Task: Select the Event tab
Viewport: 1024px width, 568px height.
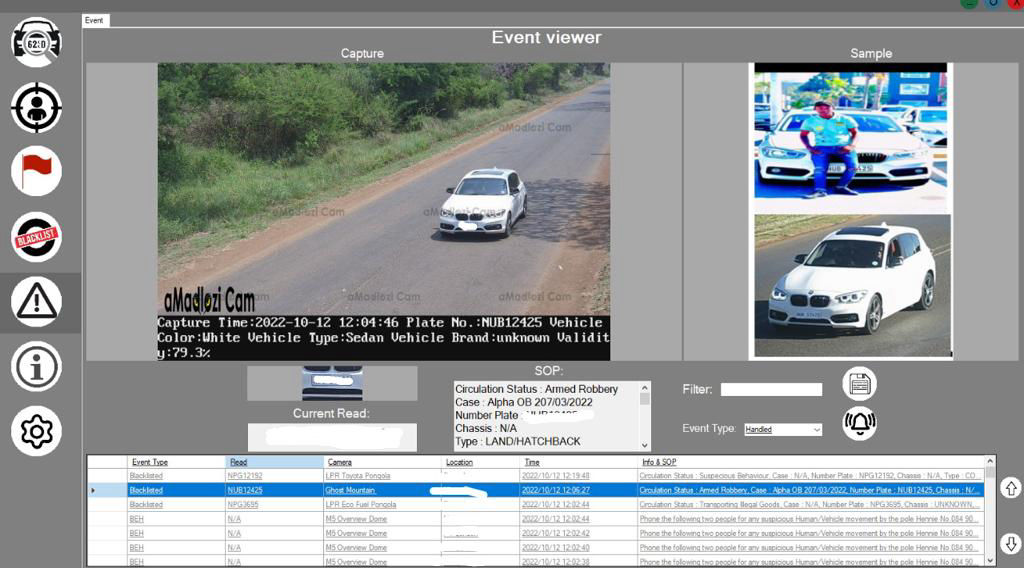Action: pos(95,20)
